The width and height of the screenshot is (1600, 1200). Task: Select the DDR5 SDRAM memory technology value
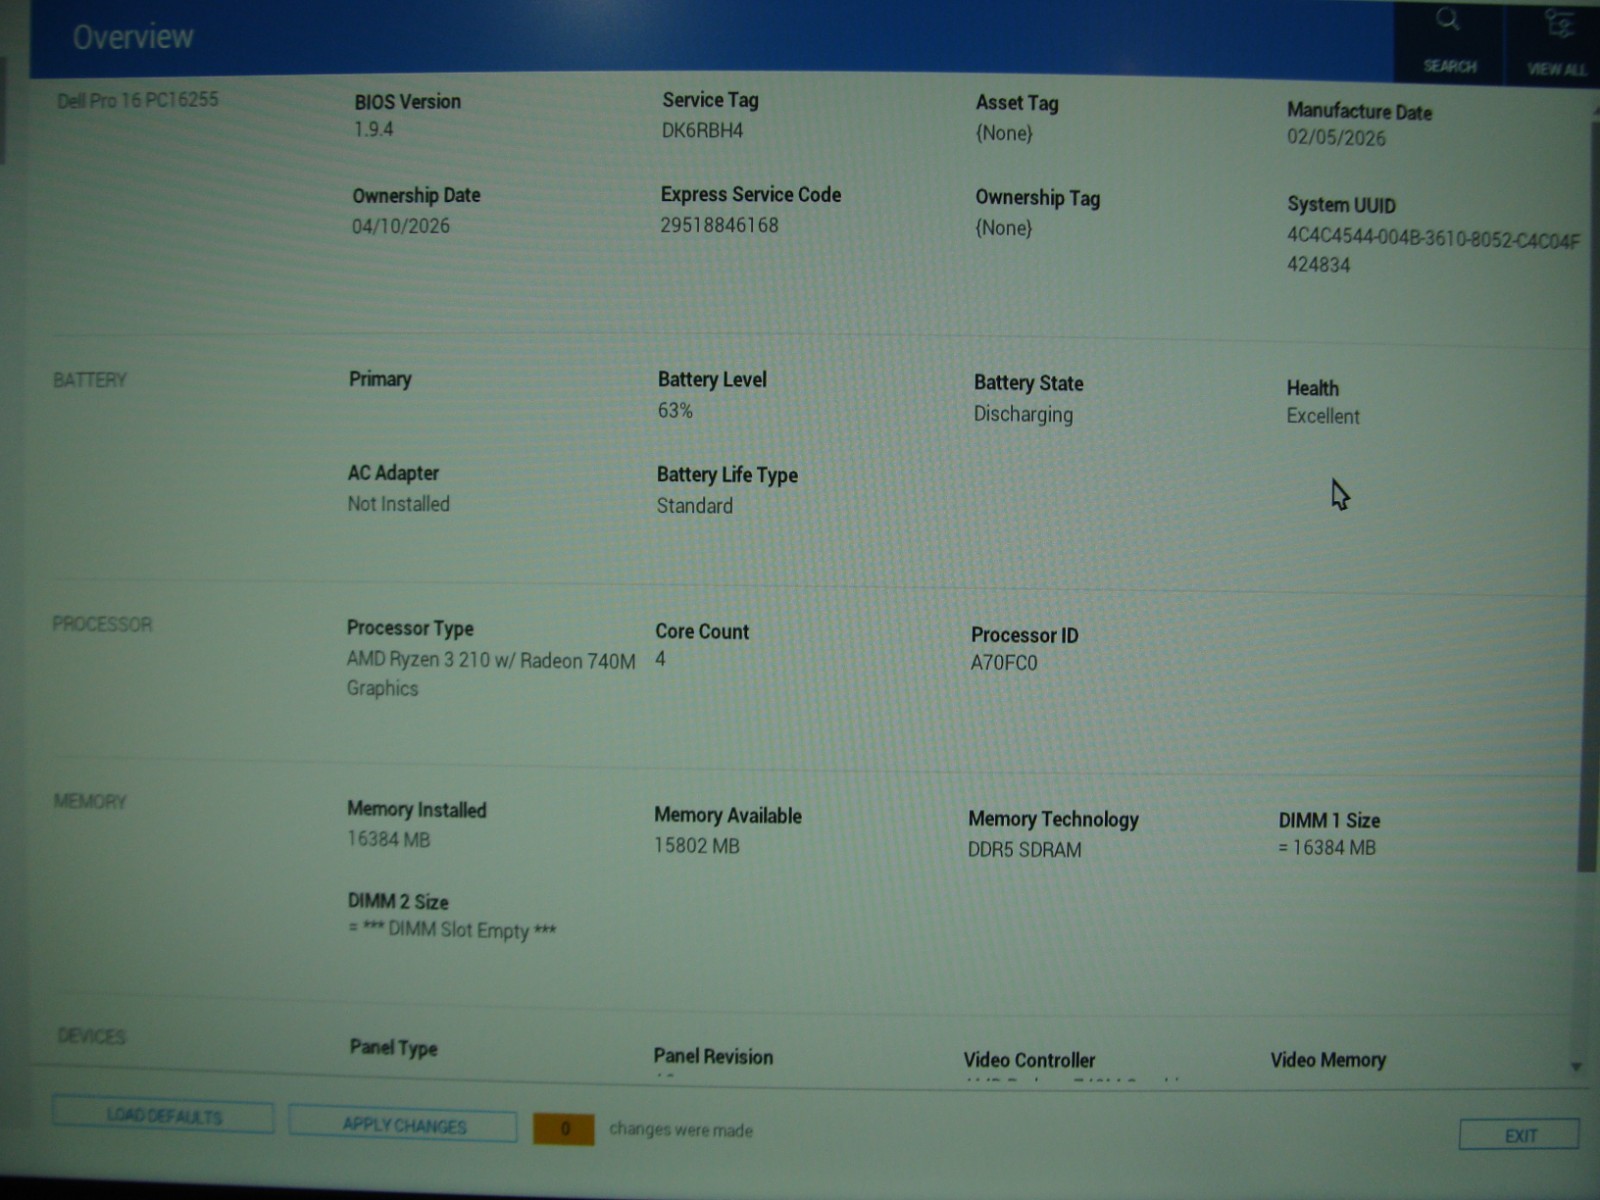pyautogui.click(x=1024, y=850)
